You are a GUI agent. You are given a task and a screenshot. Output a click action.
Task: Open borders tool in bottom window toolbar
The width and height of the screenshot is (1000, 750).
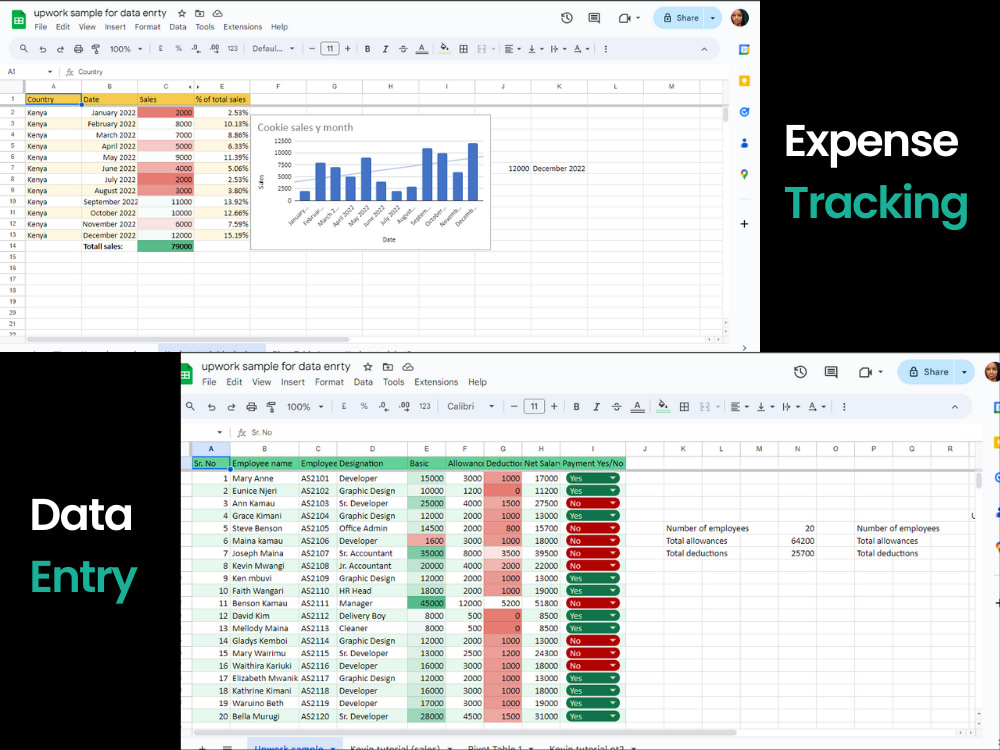684,406
